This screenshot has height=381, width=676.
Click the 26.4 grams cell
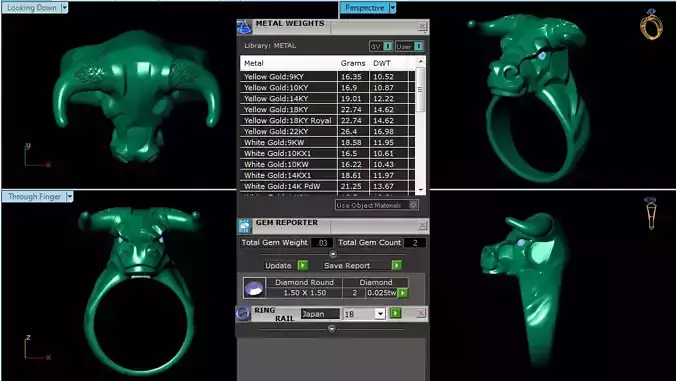point(353,131)
